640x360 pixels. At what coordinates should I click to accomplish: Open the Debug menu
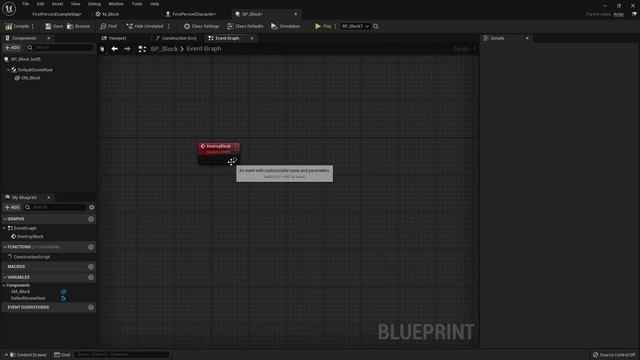coord(94,4)
